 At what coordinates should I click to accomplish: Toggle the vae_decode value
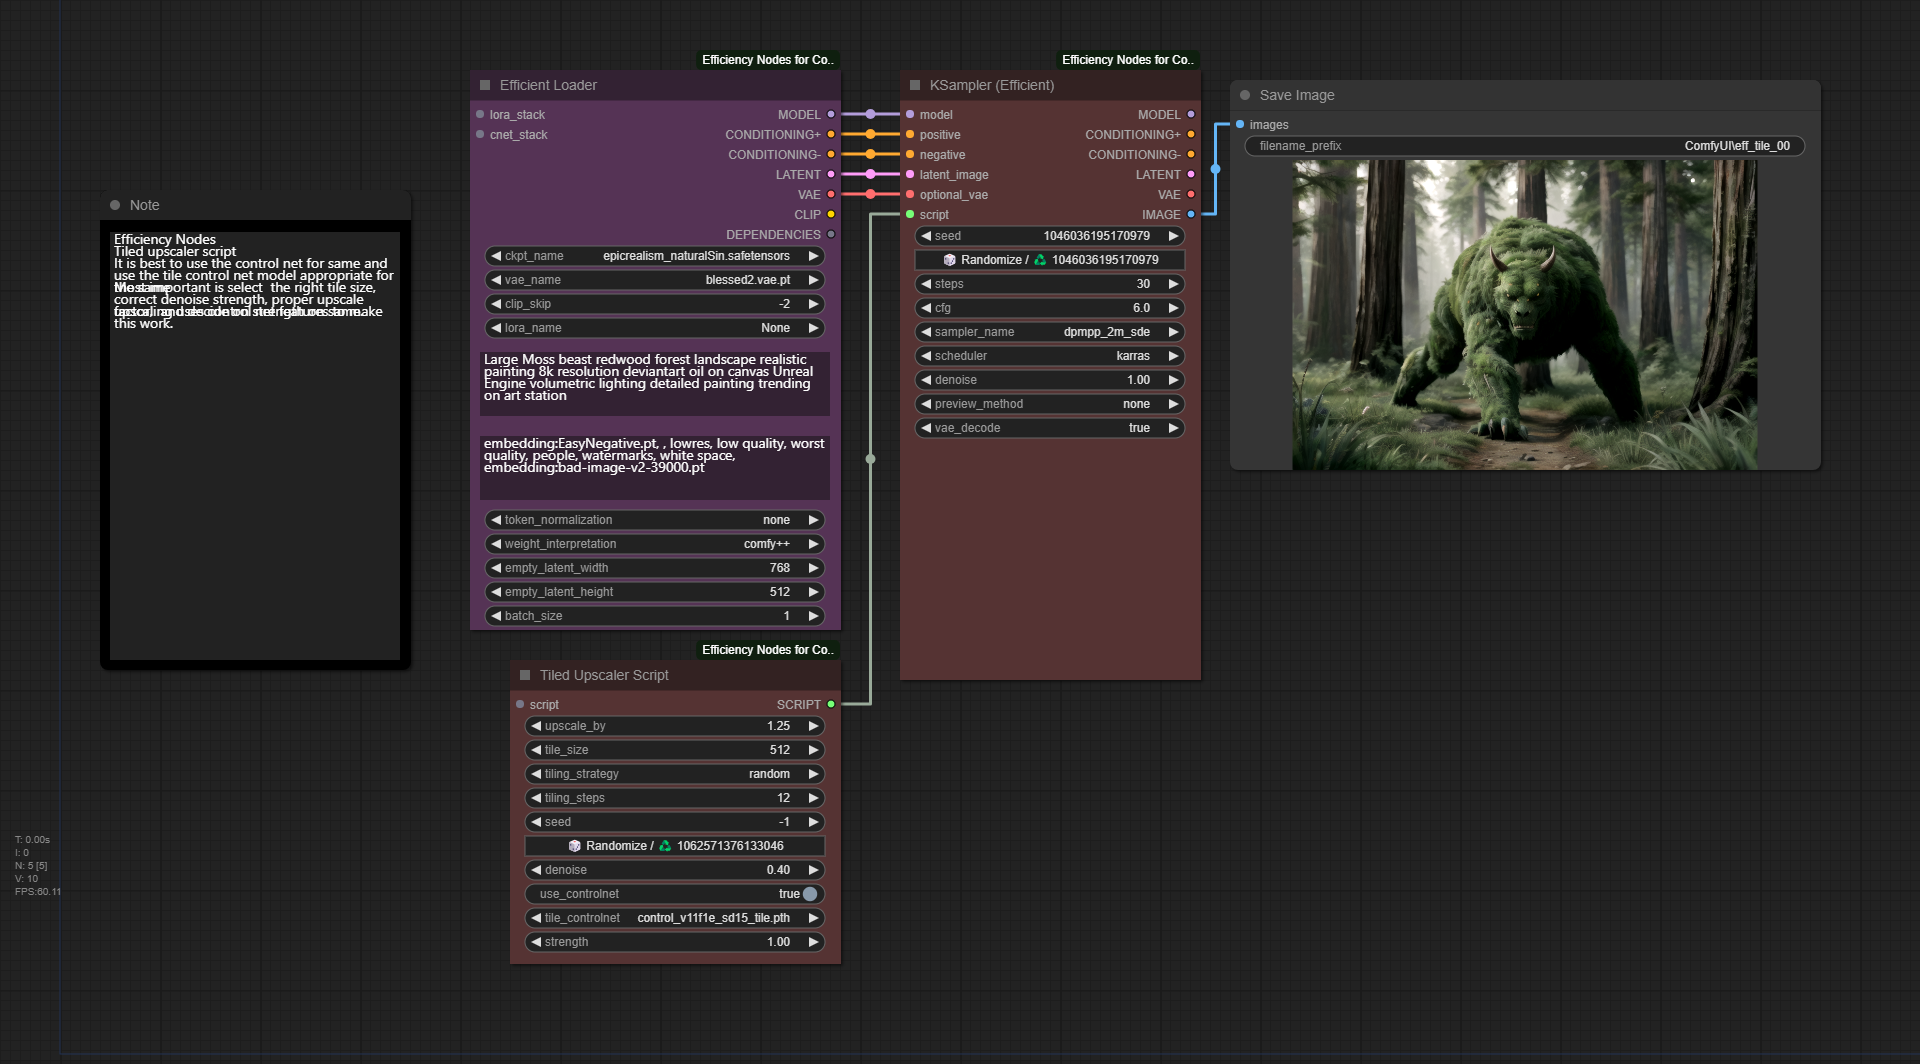coord(1049,428)
